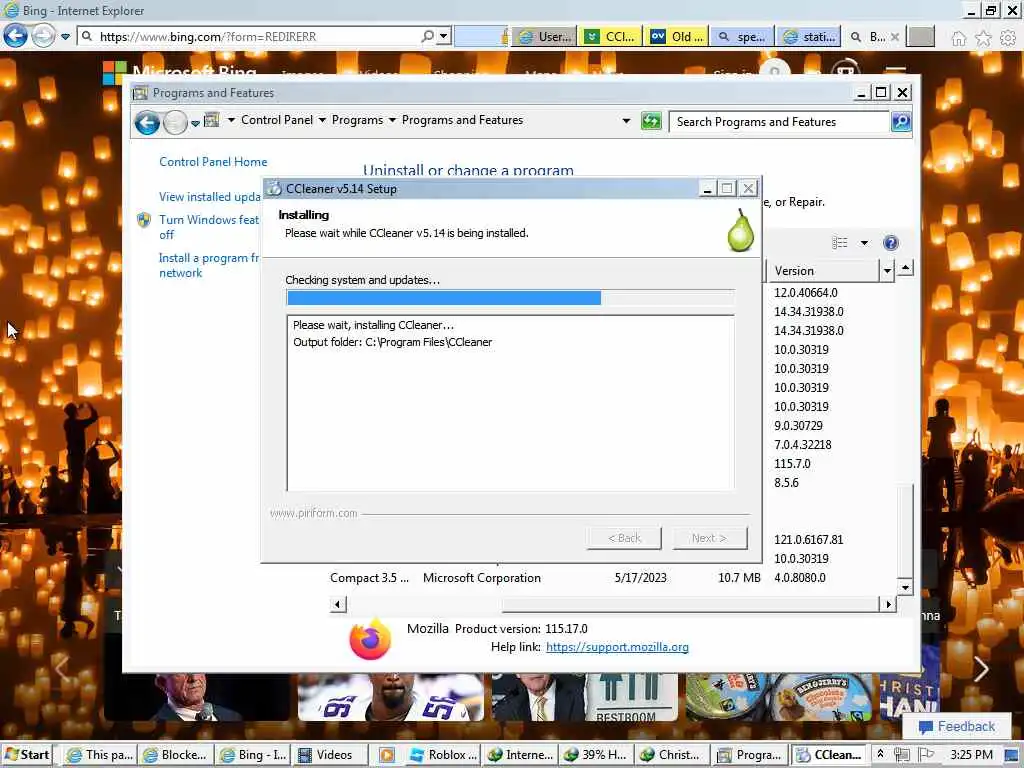Refresh the Programs and Features list
Viewport: 1024px width, 768px height.
tap(651, 121)
